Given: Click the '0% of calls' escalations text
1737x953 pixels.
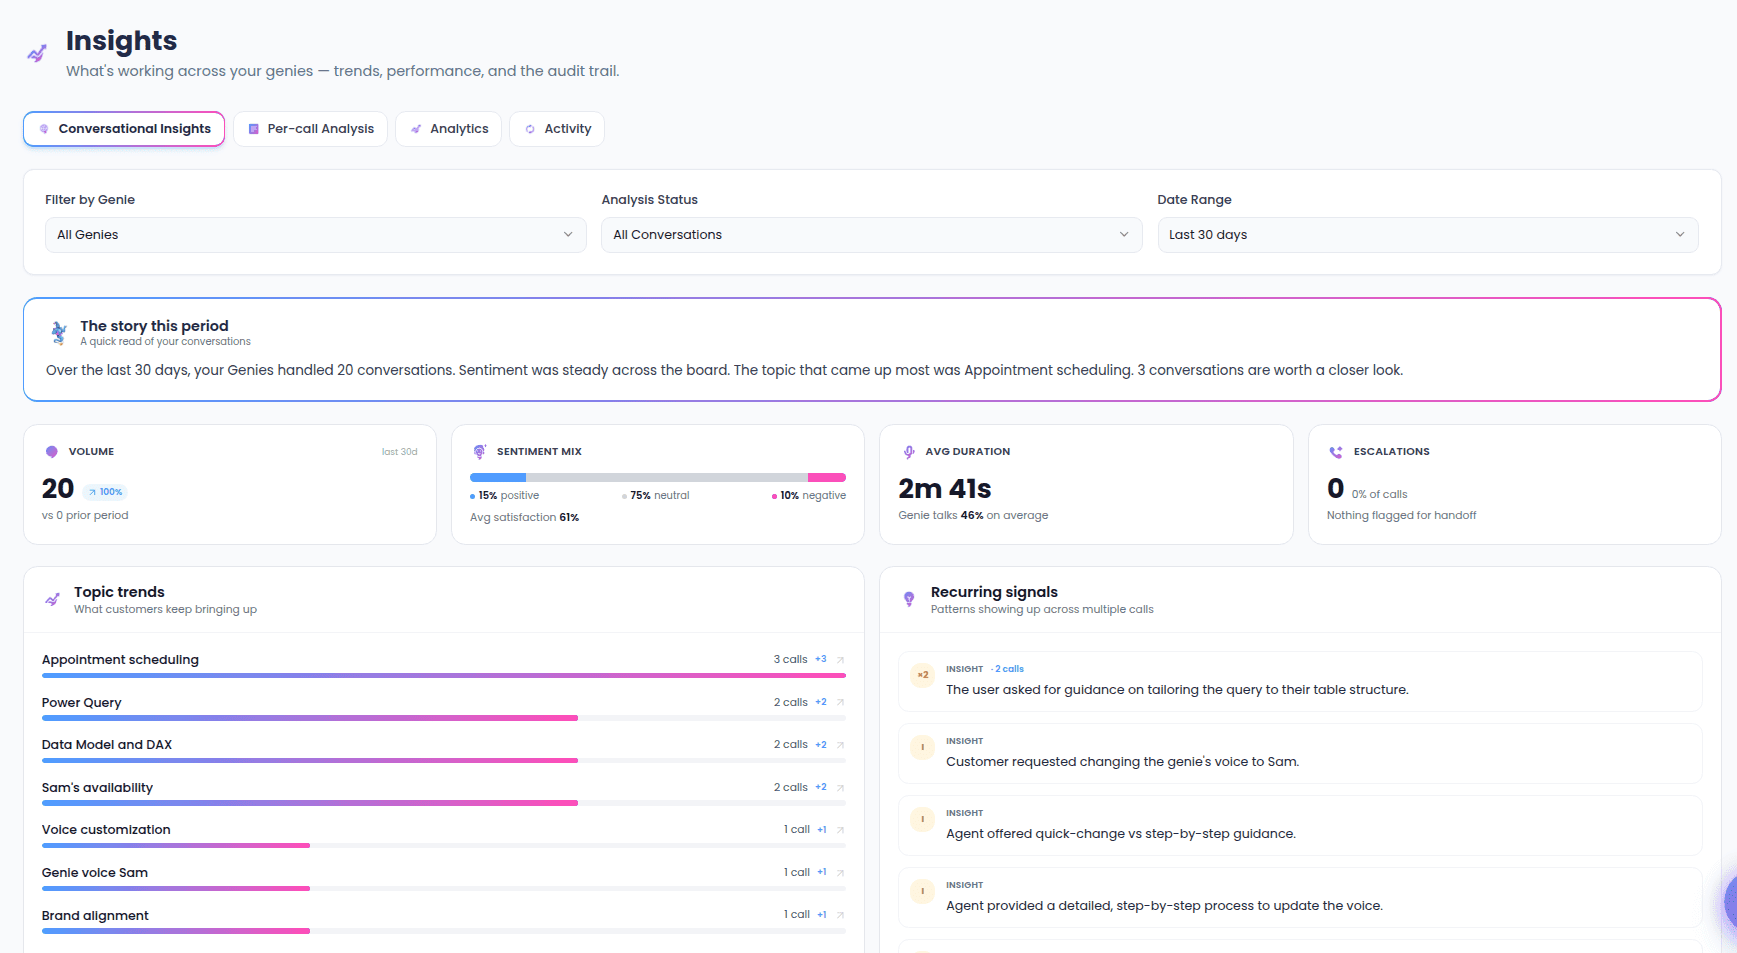Looking at the screenshot, I should click(x=1379, y=495).
